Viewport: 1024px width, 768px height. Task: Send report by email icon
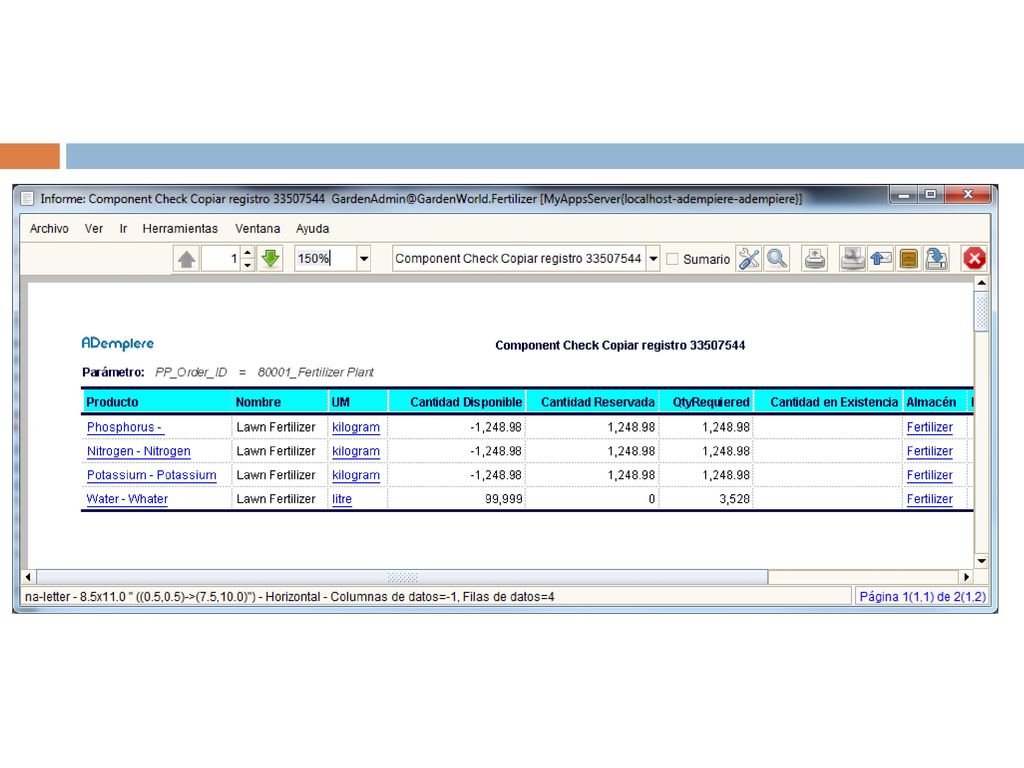[880, 259]
